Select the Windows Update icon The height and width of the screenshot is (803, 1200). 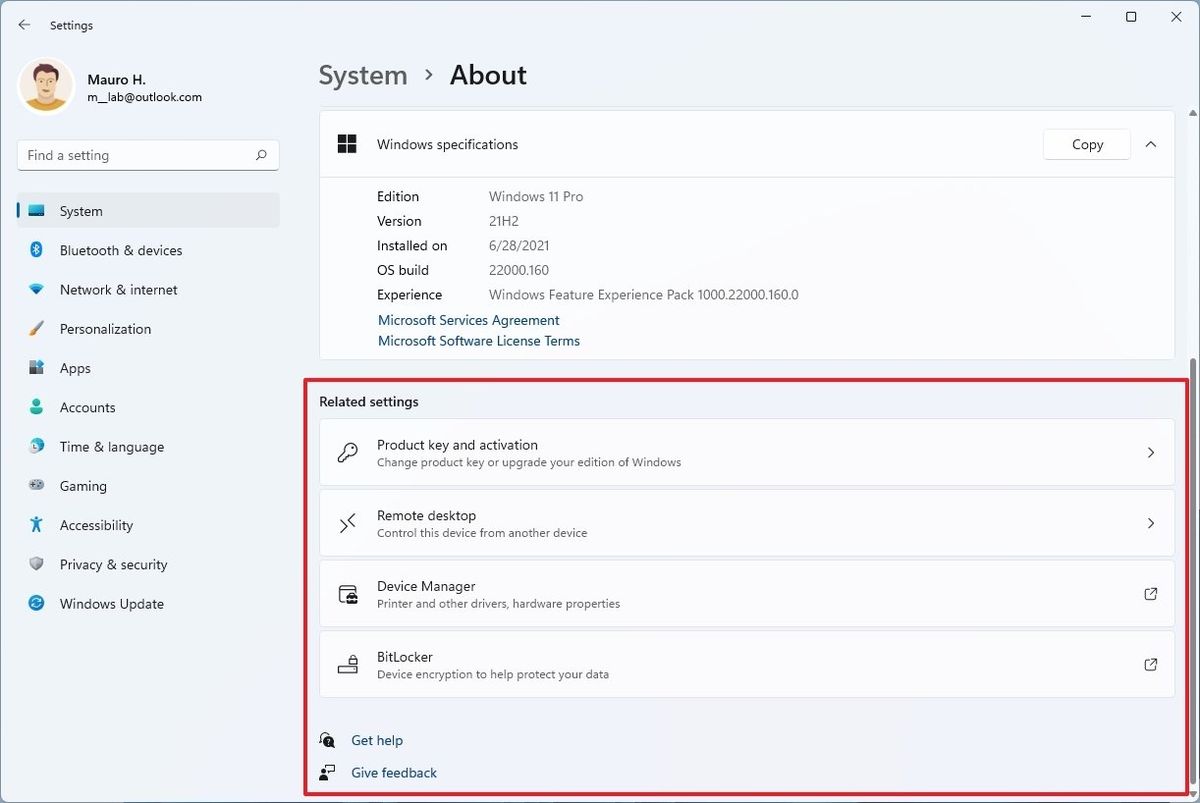(x=37, y=604)
